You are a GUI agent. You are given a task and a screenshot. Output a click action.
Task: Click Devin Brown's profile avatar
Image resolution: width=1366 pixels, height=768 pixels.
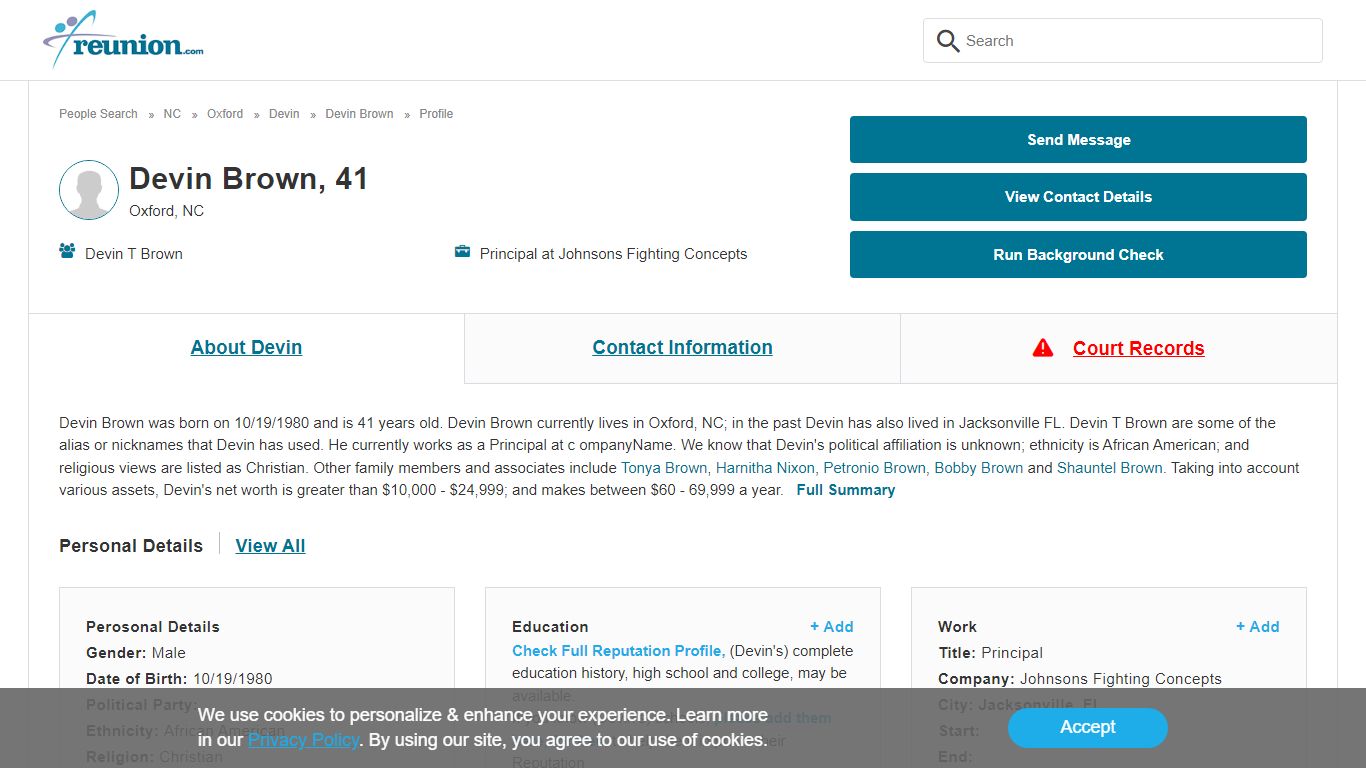coord(89,190)
